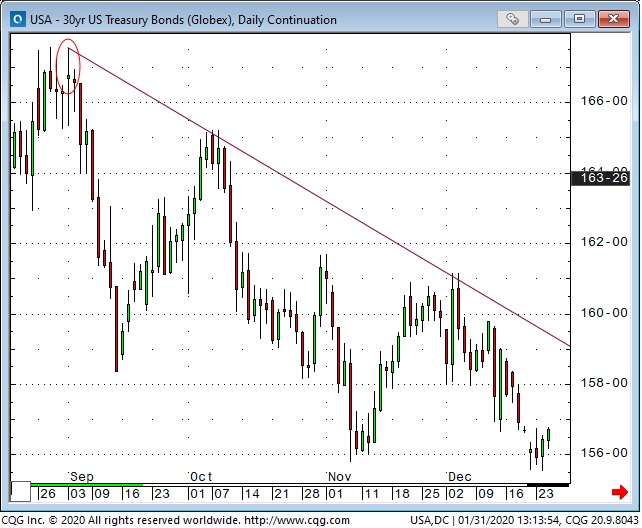
Task: Click the 25 date label under Nov
Action: tap(432, 494)
